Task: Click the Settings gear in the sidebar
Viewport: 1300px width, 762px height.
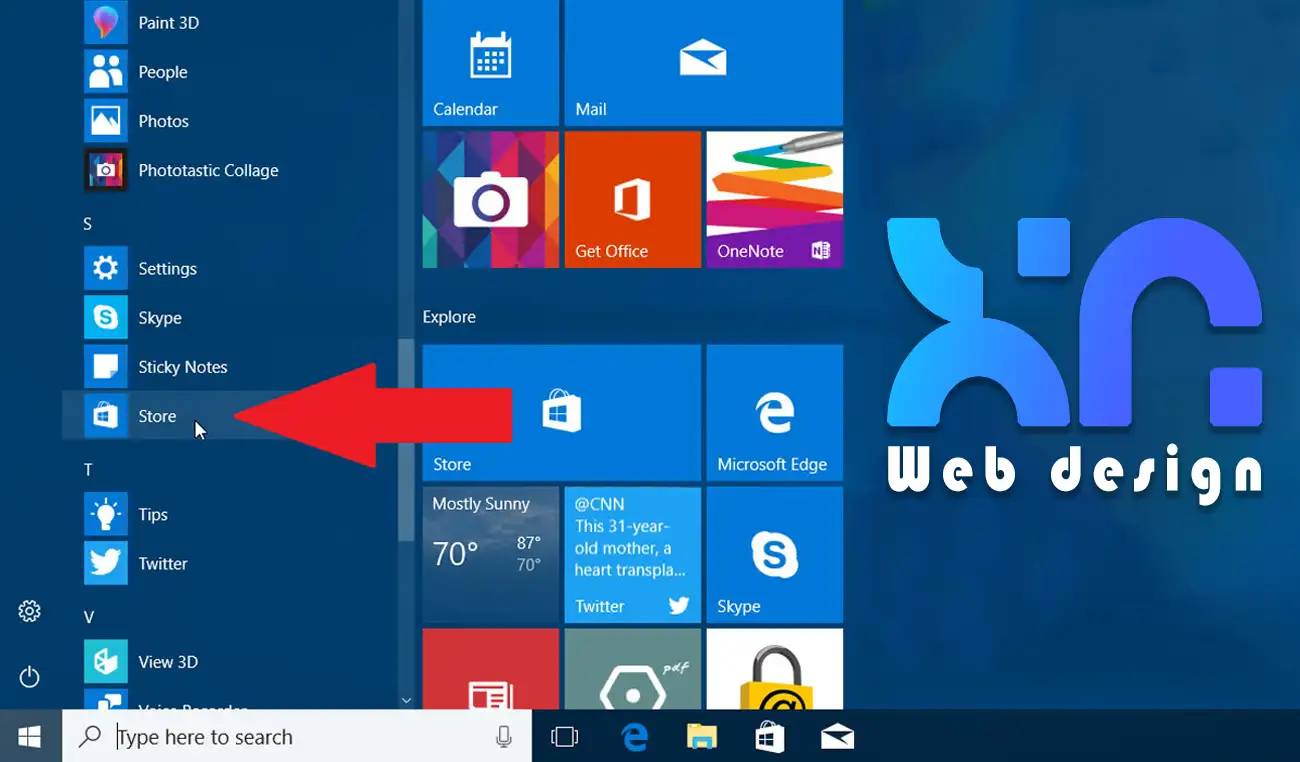Action: [29, 611]
